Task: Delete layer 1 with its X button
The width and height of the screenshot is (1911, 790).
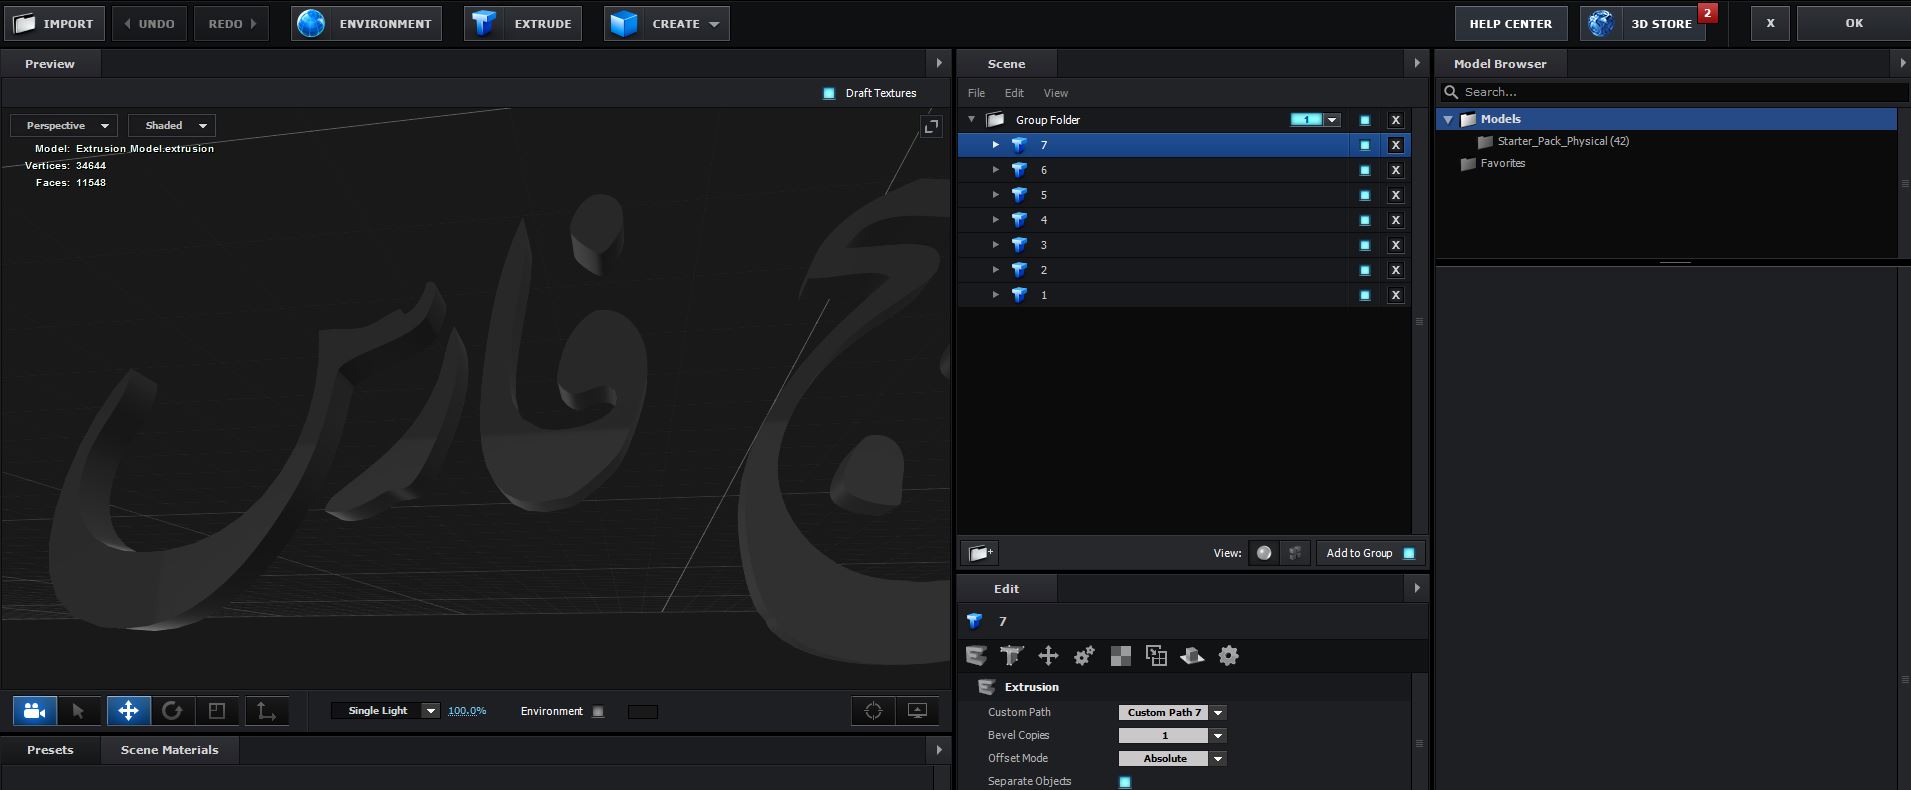Action: (1396, 295)
